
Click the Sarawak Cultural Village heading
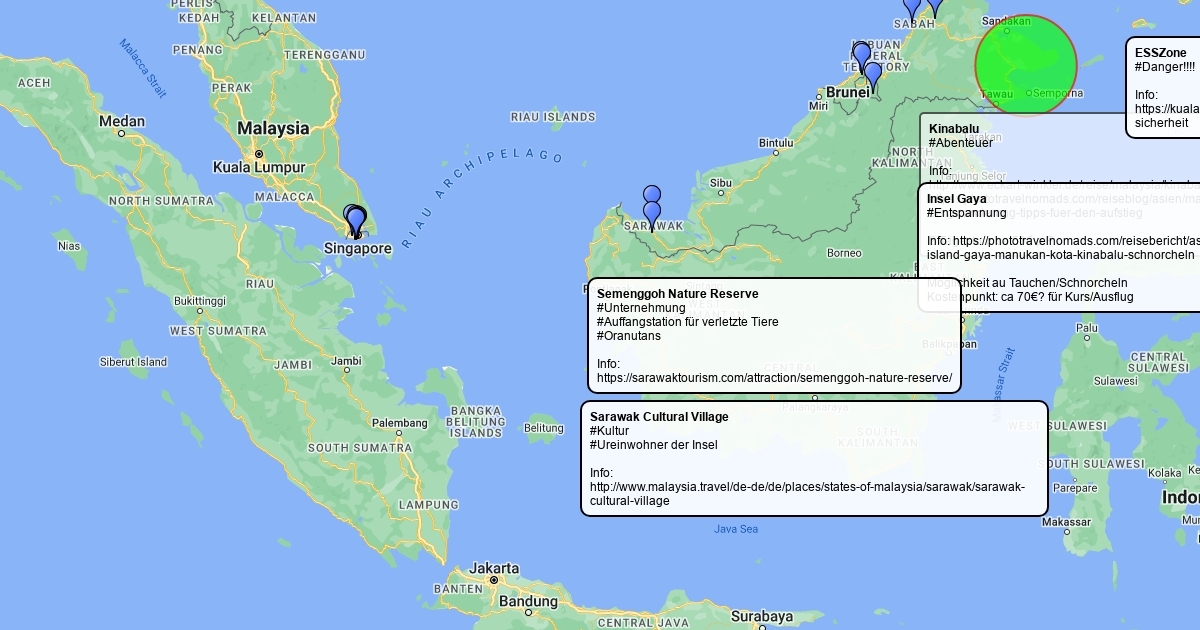pyautogui.click(x=659, y=417)
